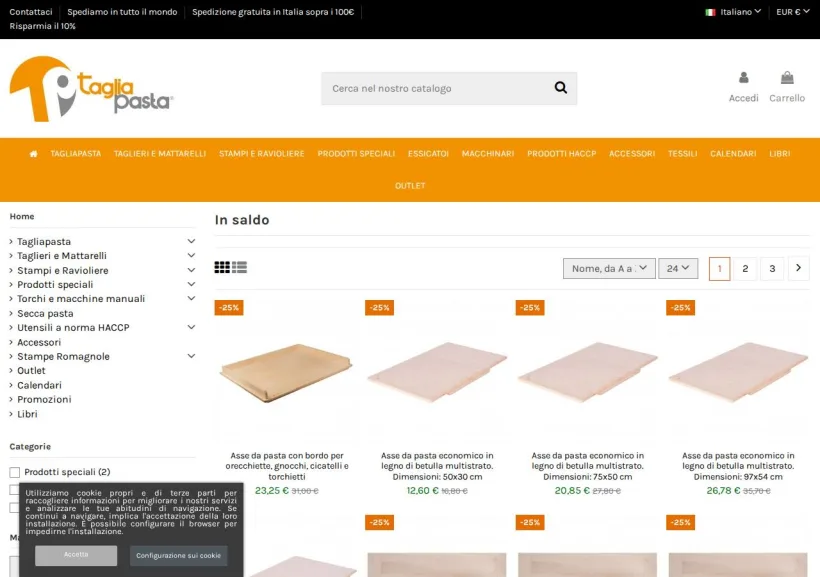Screen dimensions: 820x577
Task: Open CALENDARI menu item
Action: [x=733, y=154]
